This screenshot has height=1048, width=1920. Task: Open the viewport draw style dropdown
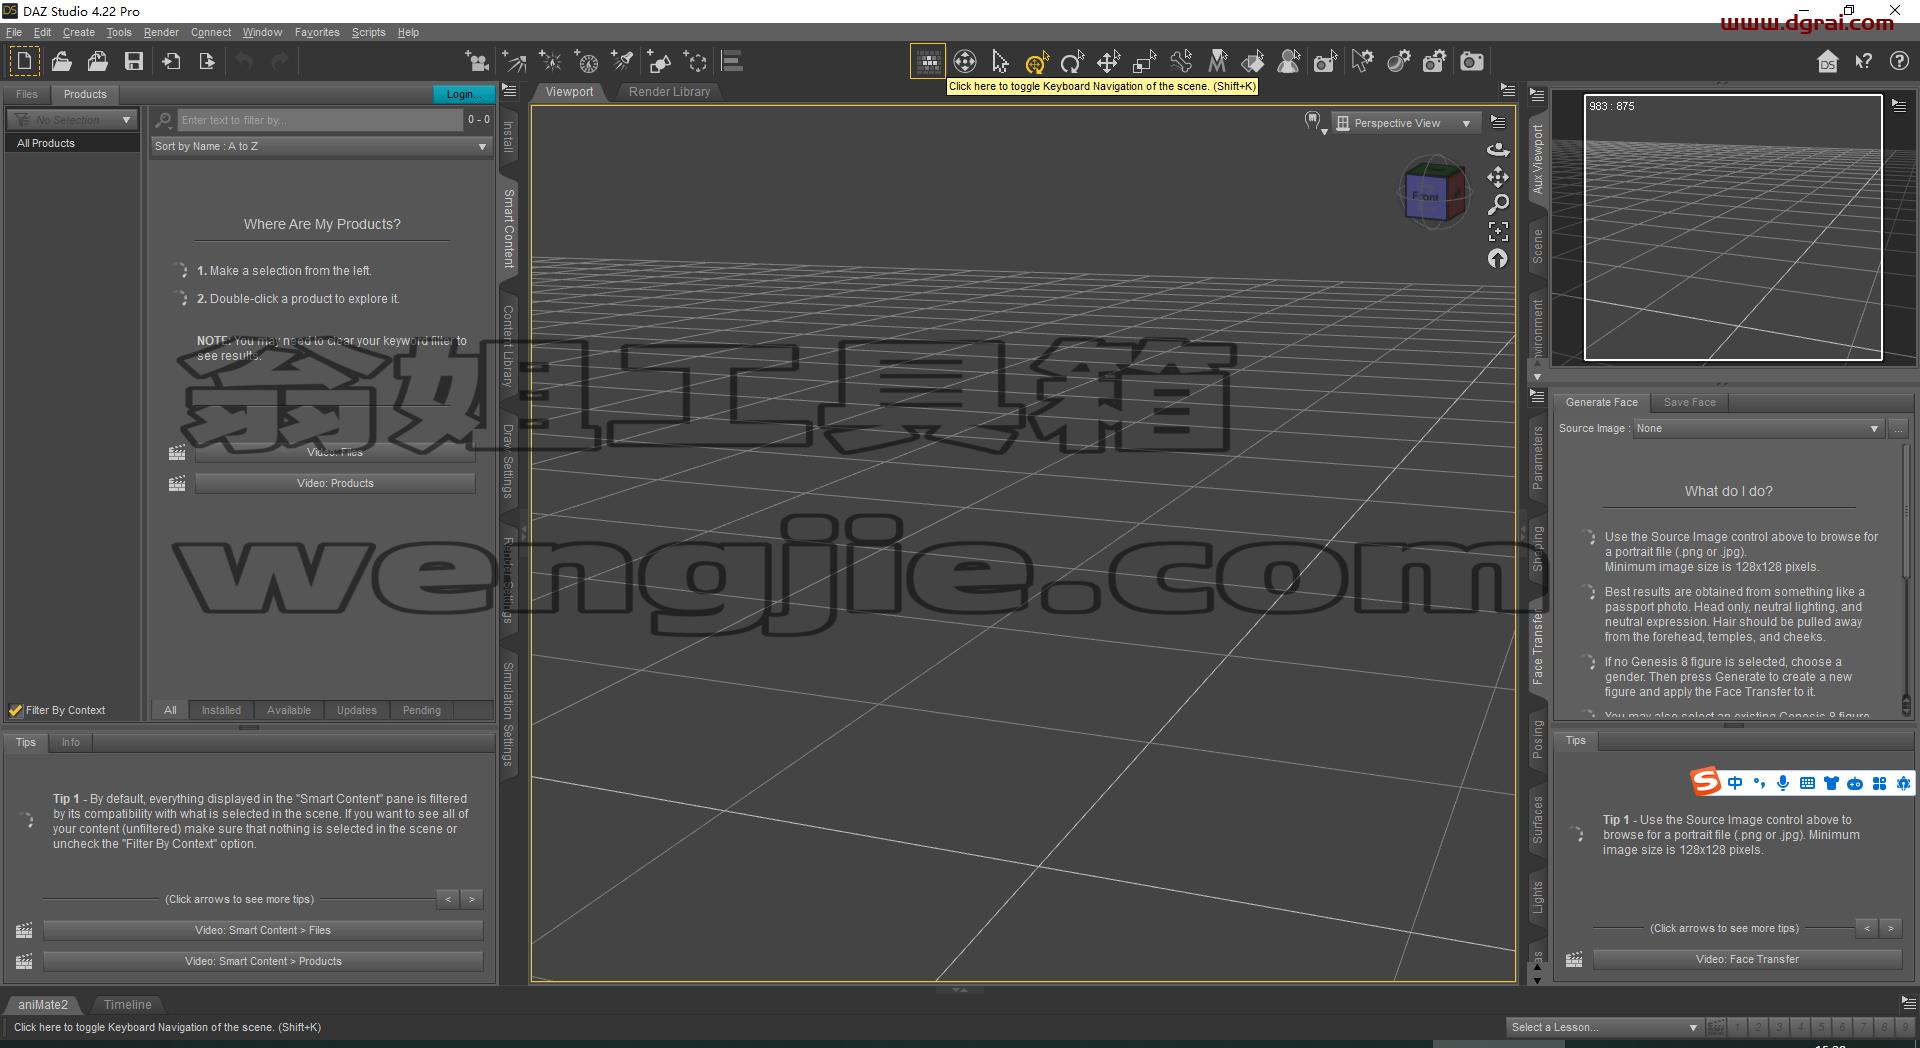(1315, 123)
